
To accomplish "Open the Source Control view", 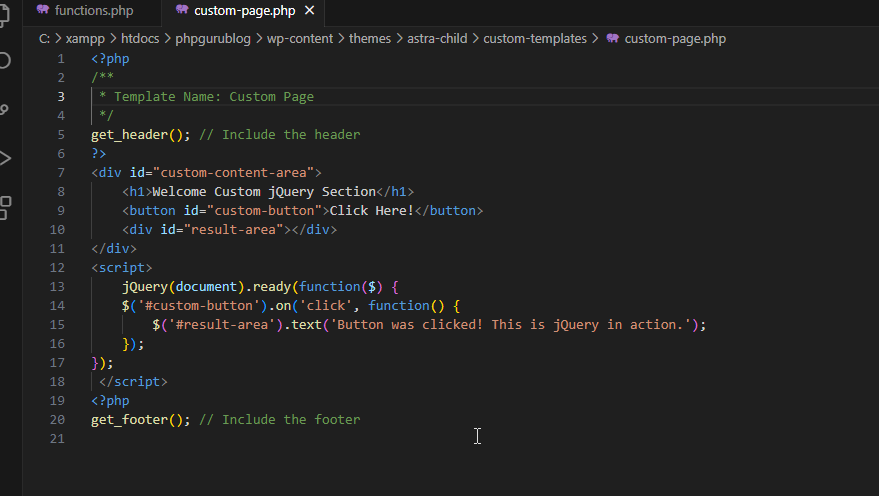I will click(4, 109).
